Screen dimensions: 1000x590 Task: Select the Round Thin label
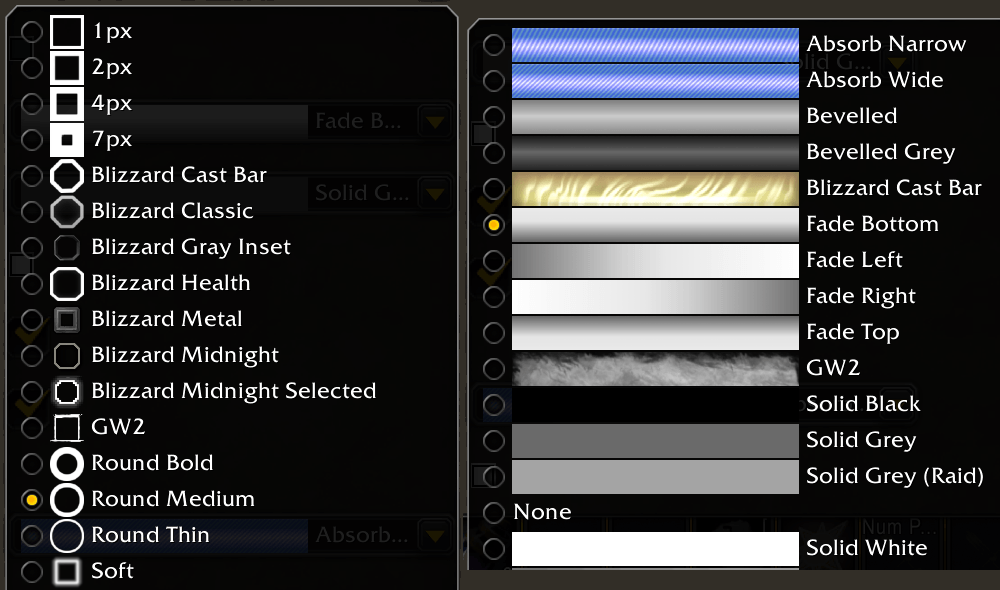(151, 535)
